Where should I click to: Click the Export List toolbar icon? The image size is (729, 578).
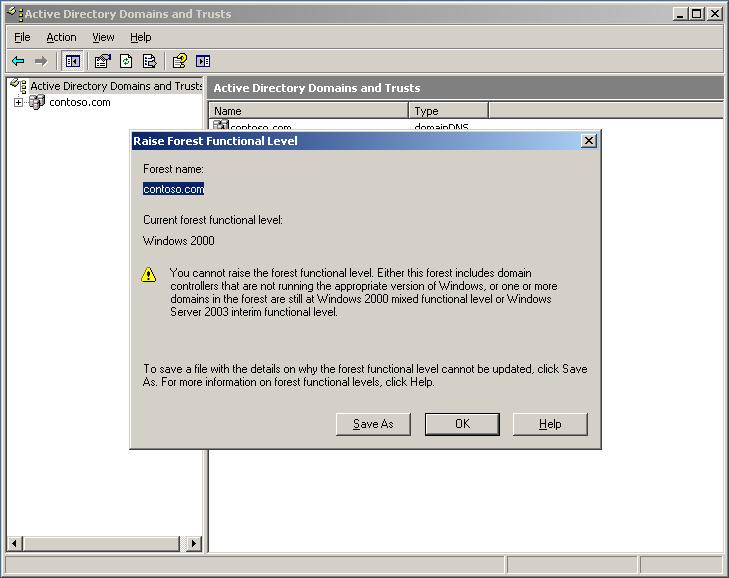(x=150, y=61)
